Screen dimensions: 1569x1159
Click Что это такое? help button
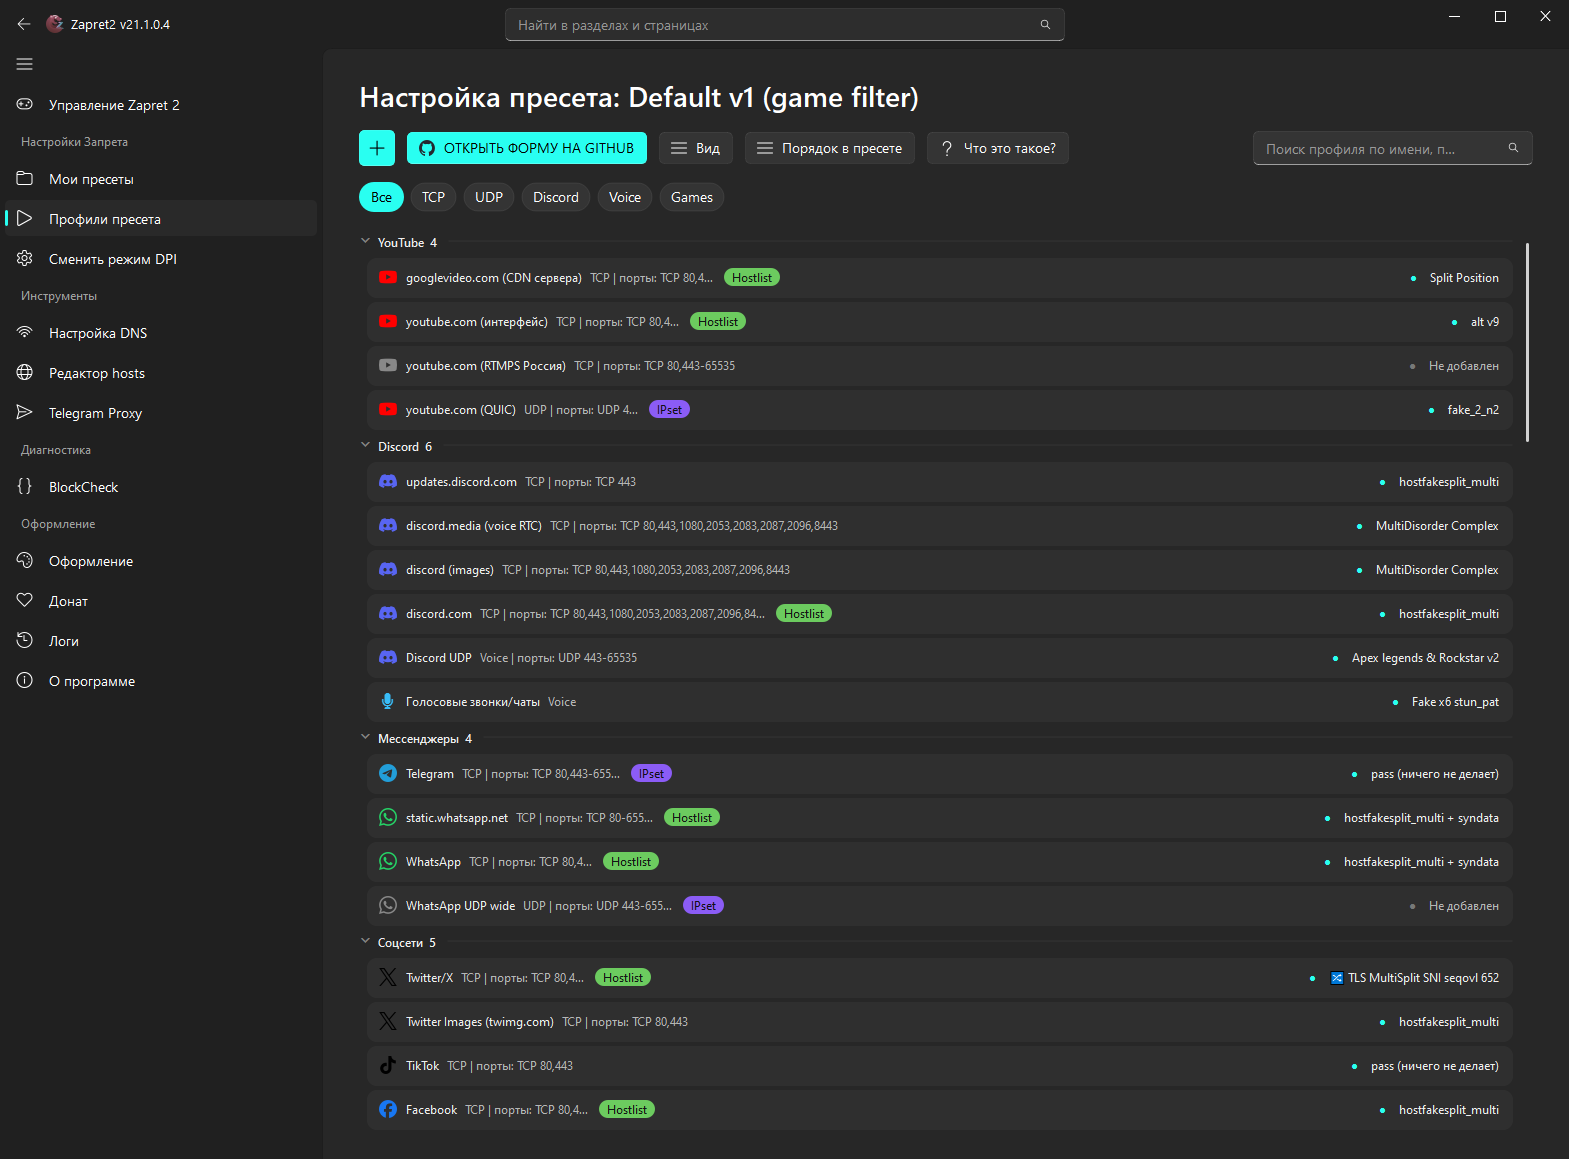tap(998, 148)
